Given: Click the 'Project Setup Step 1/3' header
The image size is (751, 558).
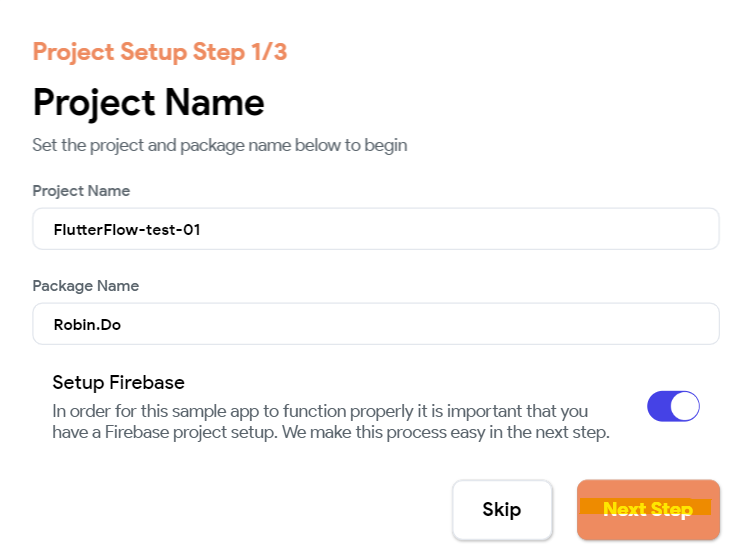Looking at the screenshot, I should tap(160, 52).
